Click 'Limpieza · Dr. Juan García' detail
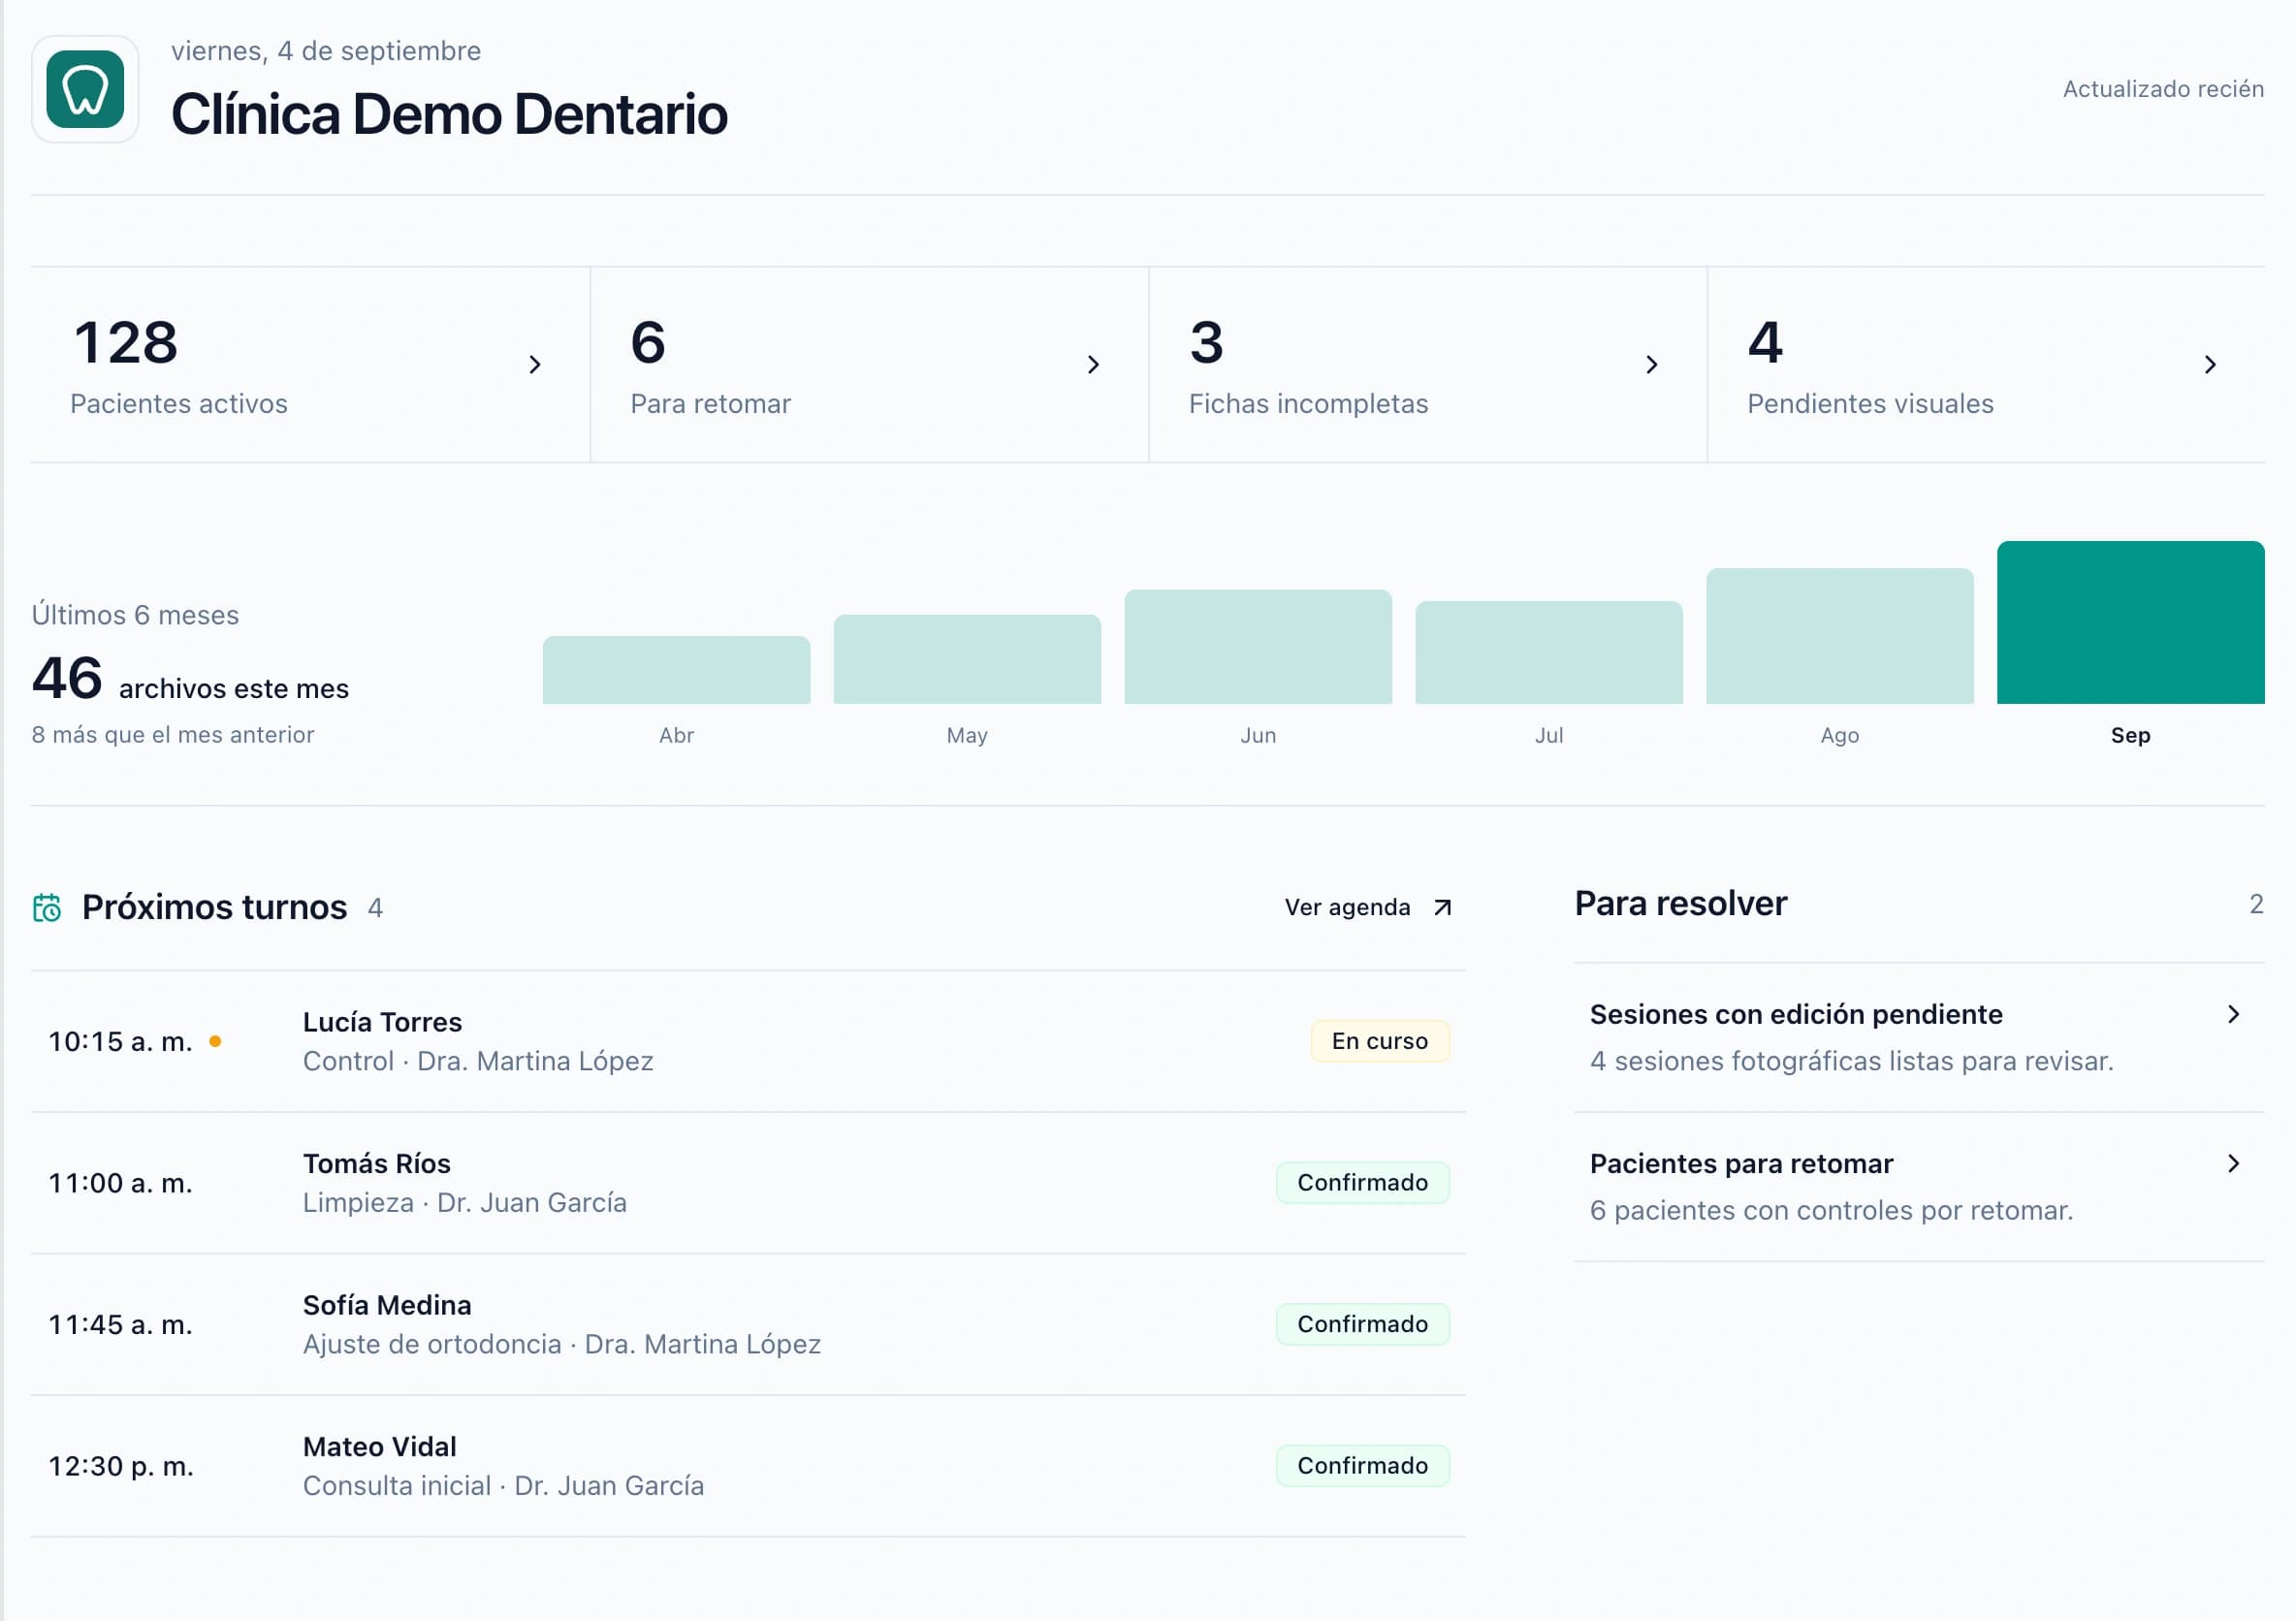The height and width of the screenshot is (1621, 2296). [x=465, y=1203]
